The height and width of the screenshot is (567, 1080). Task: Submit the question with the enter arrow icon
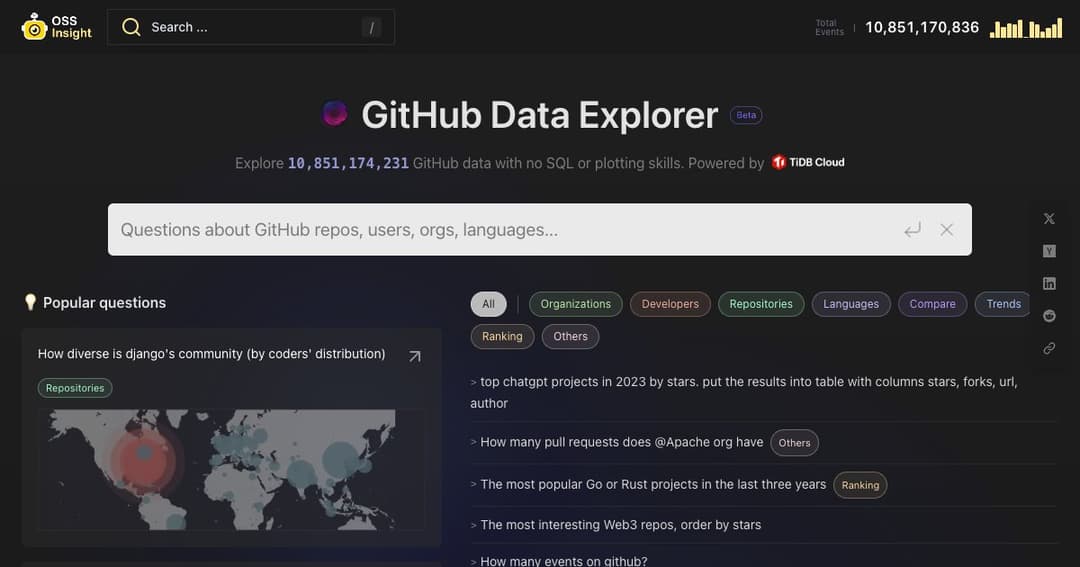pyautogui.click(x=913, y=230)
